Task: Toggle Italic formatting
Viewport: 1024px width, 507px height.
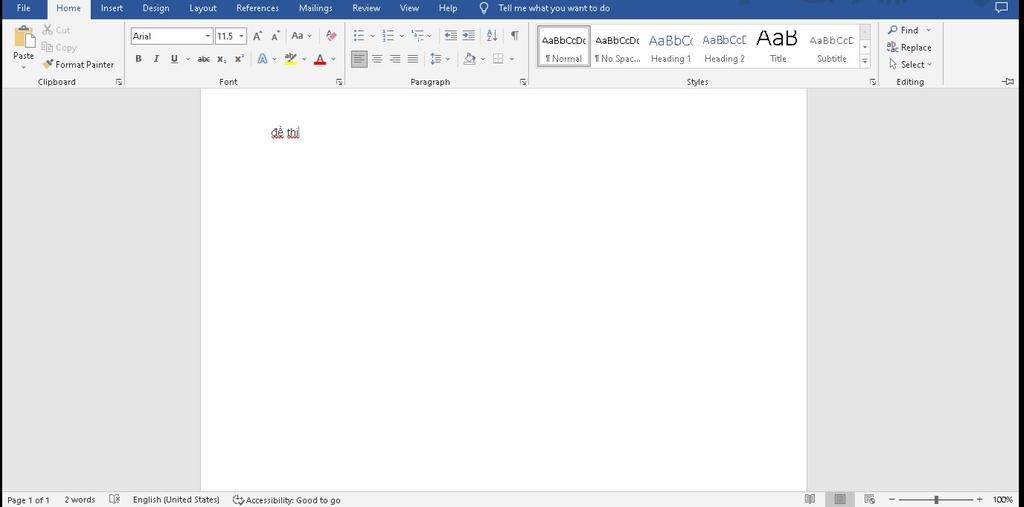Action: tap(156, 59)
